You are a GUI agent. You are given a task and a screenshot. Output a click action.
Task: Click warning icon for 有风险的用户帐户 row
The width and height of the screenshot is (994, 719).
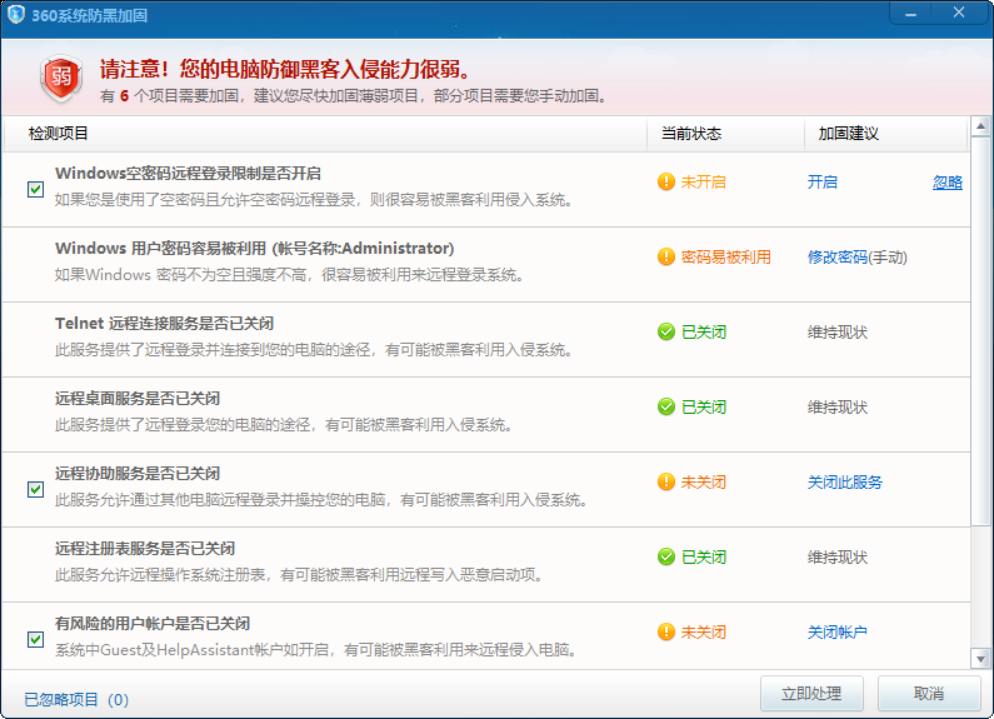666,632
